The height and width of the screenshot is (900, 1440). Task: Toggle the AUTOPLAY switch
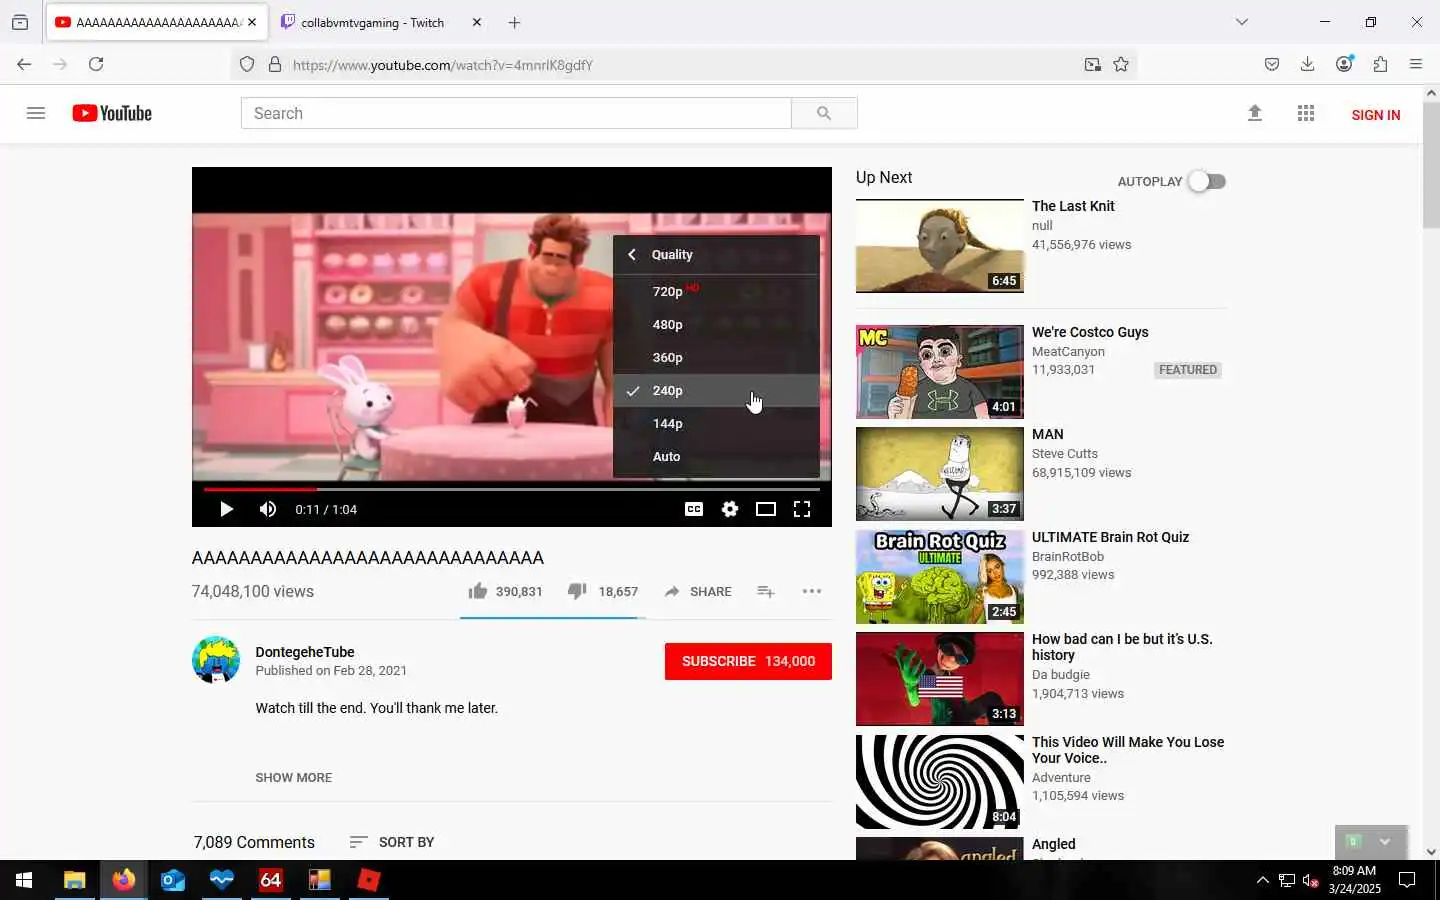1207,181
